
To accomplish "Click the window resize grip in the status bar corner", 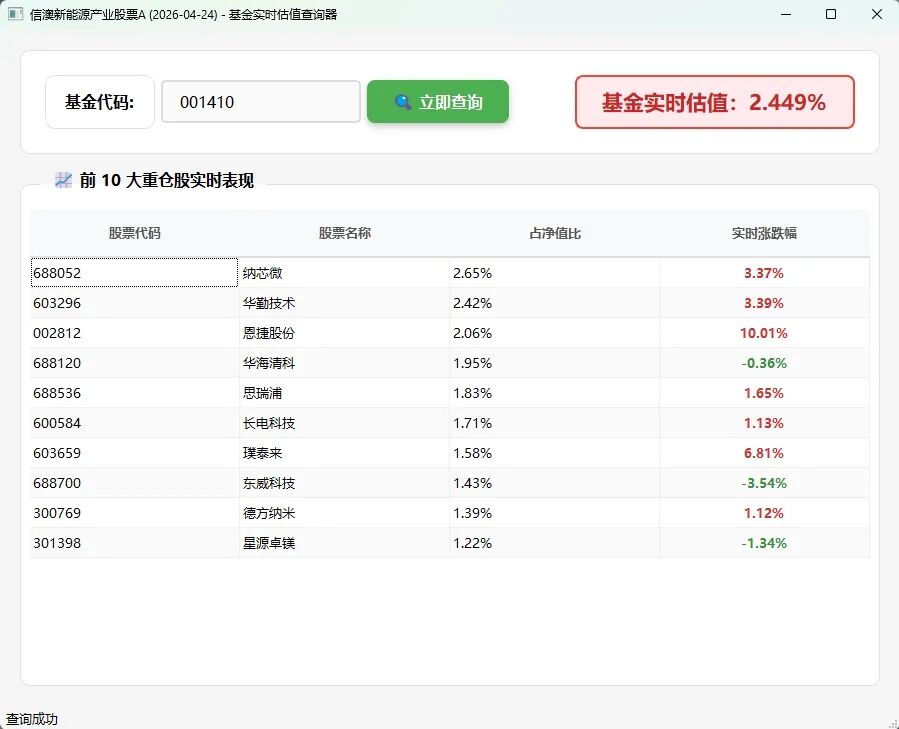I will 893,723.
